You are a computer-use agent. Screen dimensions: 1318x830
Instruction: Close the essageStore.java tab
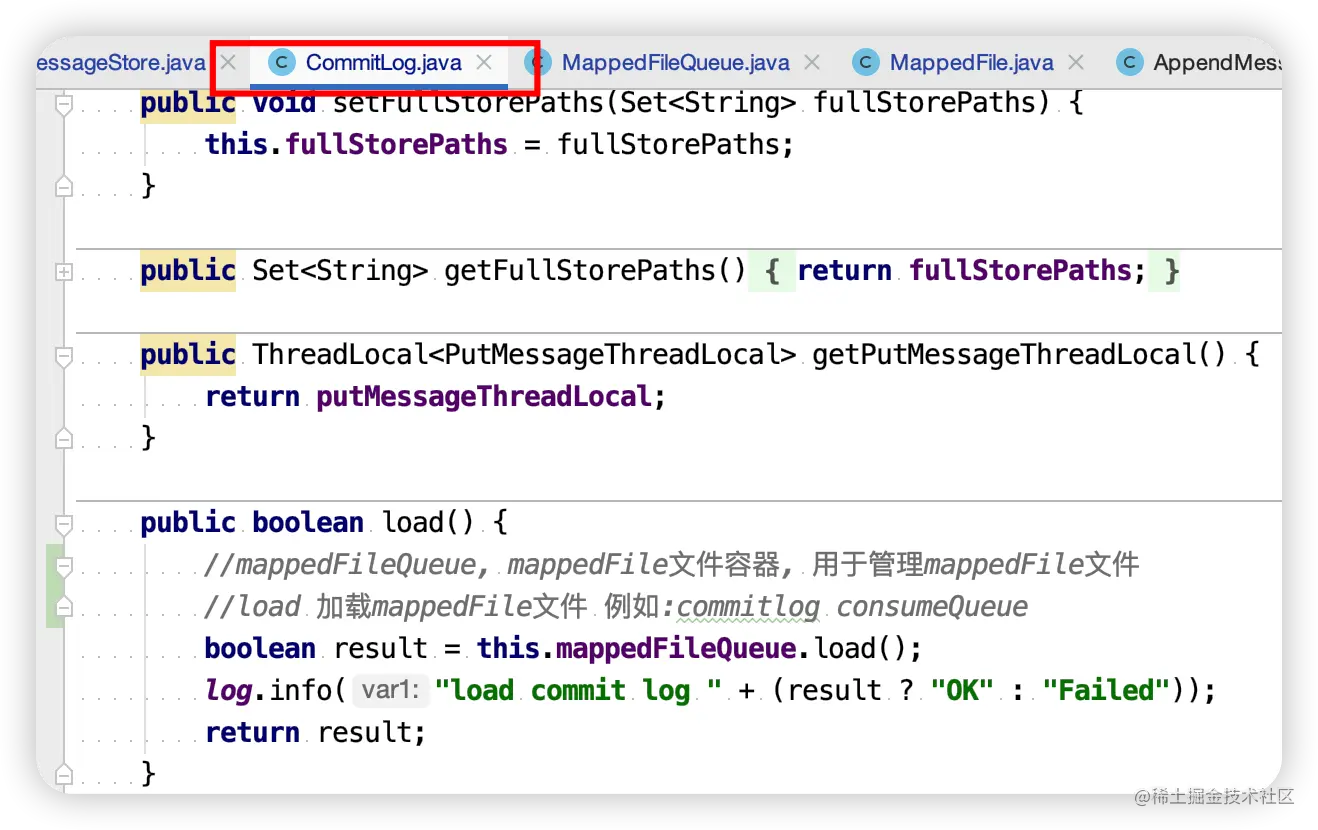click(x=228, y=63)
